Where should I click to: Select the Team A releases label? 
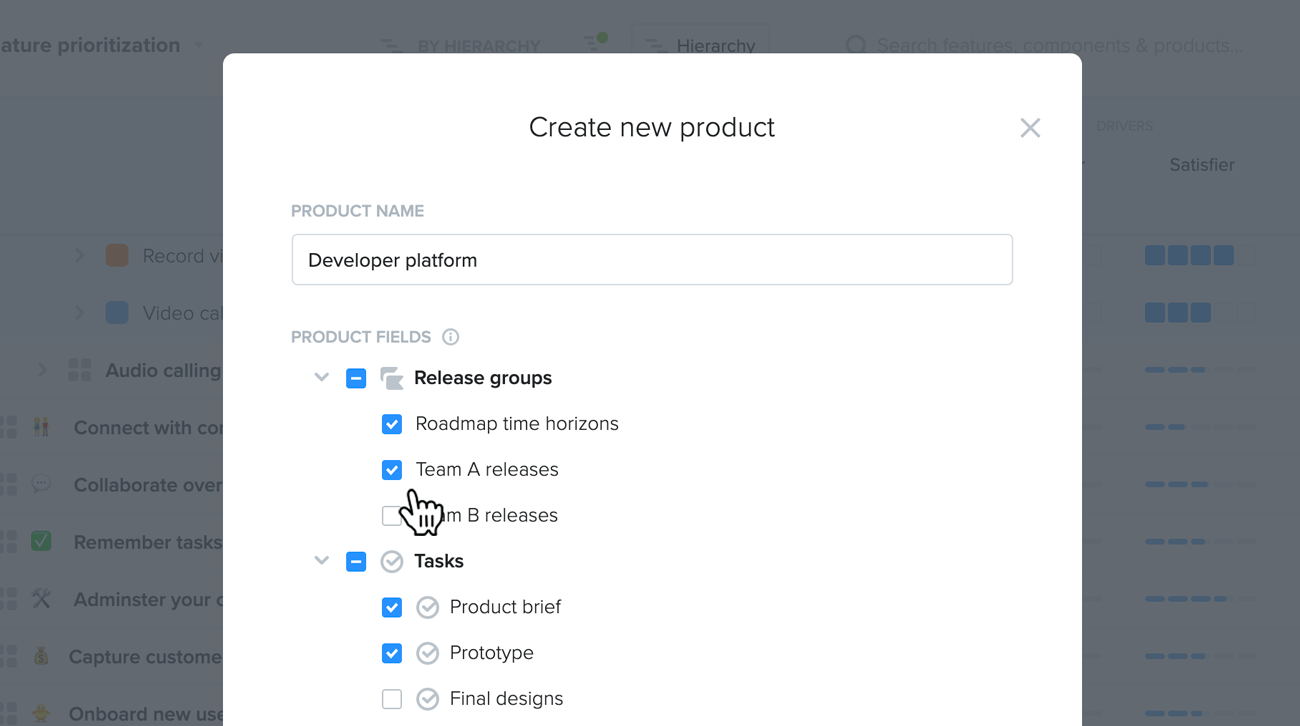click(x=487, y=470)
